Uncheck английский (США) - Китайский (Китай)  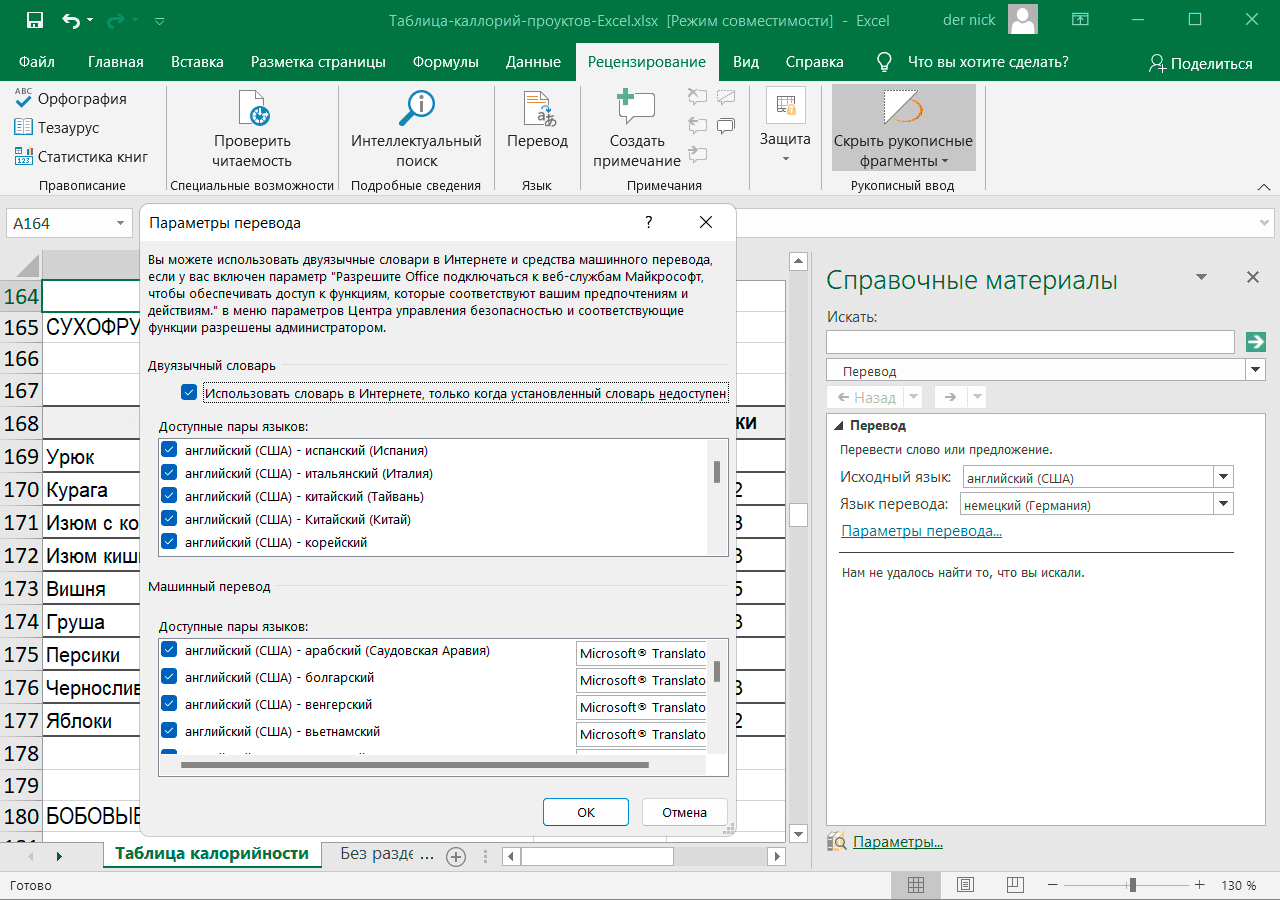169,519
